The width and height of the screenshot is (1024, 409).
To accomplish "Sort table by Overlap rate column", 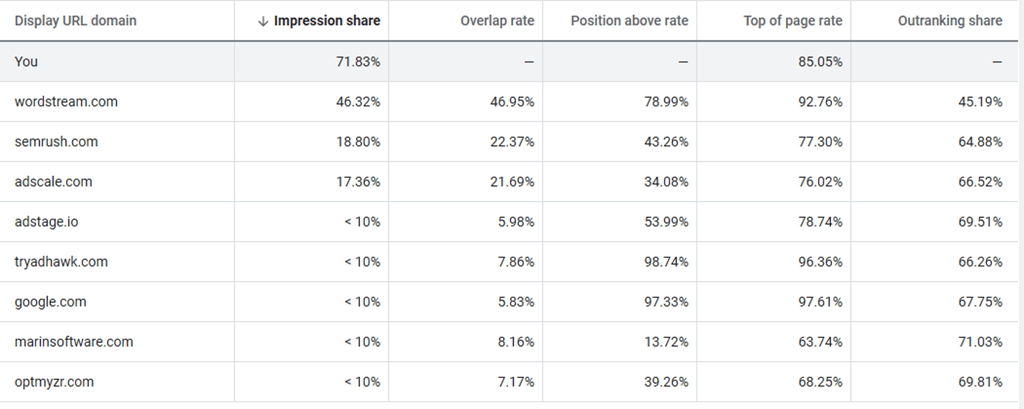I will [x=497, y=21].
